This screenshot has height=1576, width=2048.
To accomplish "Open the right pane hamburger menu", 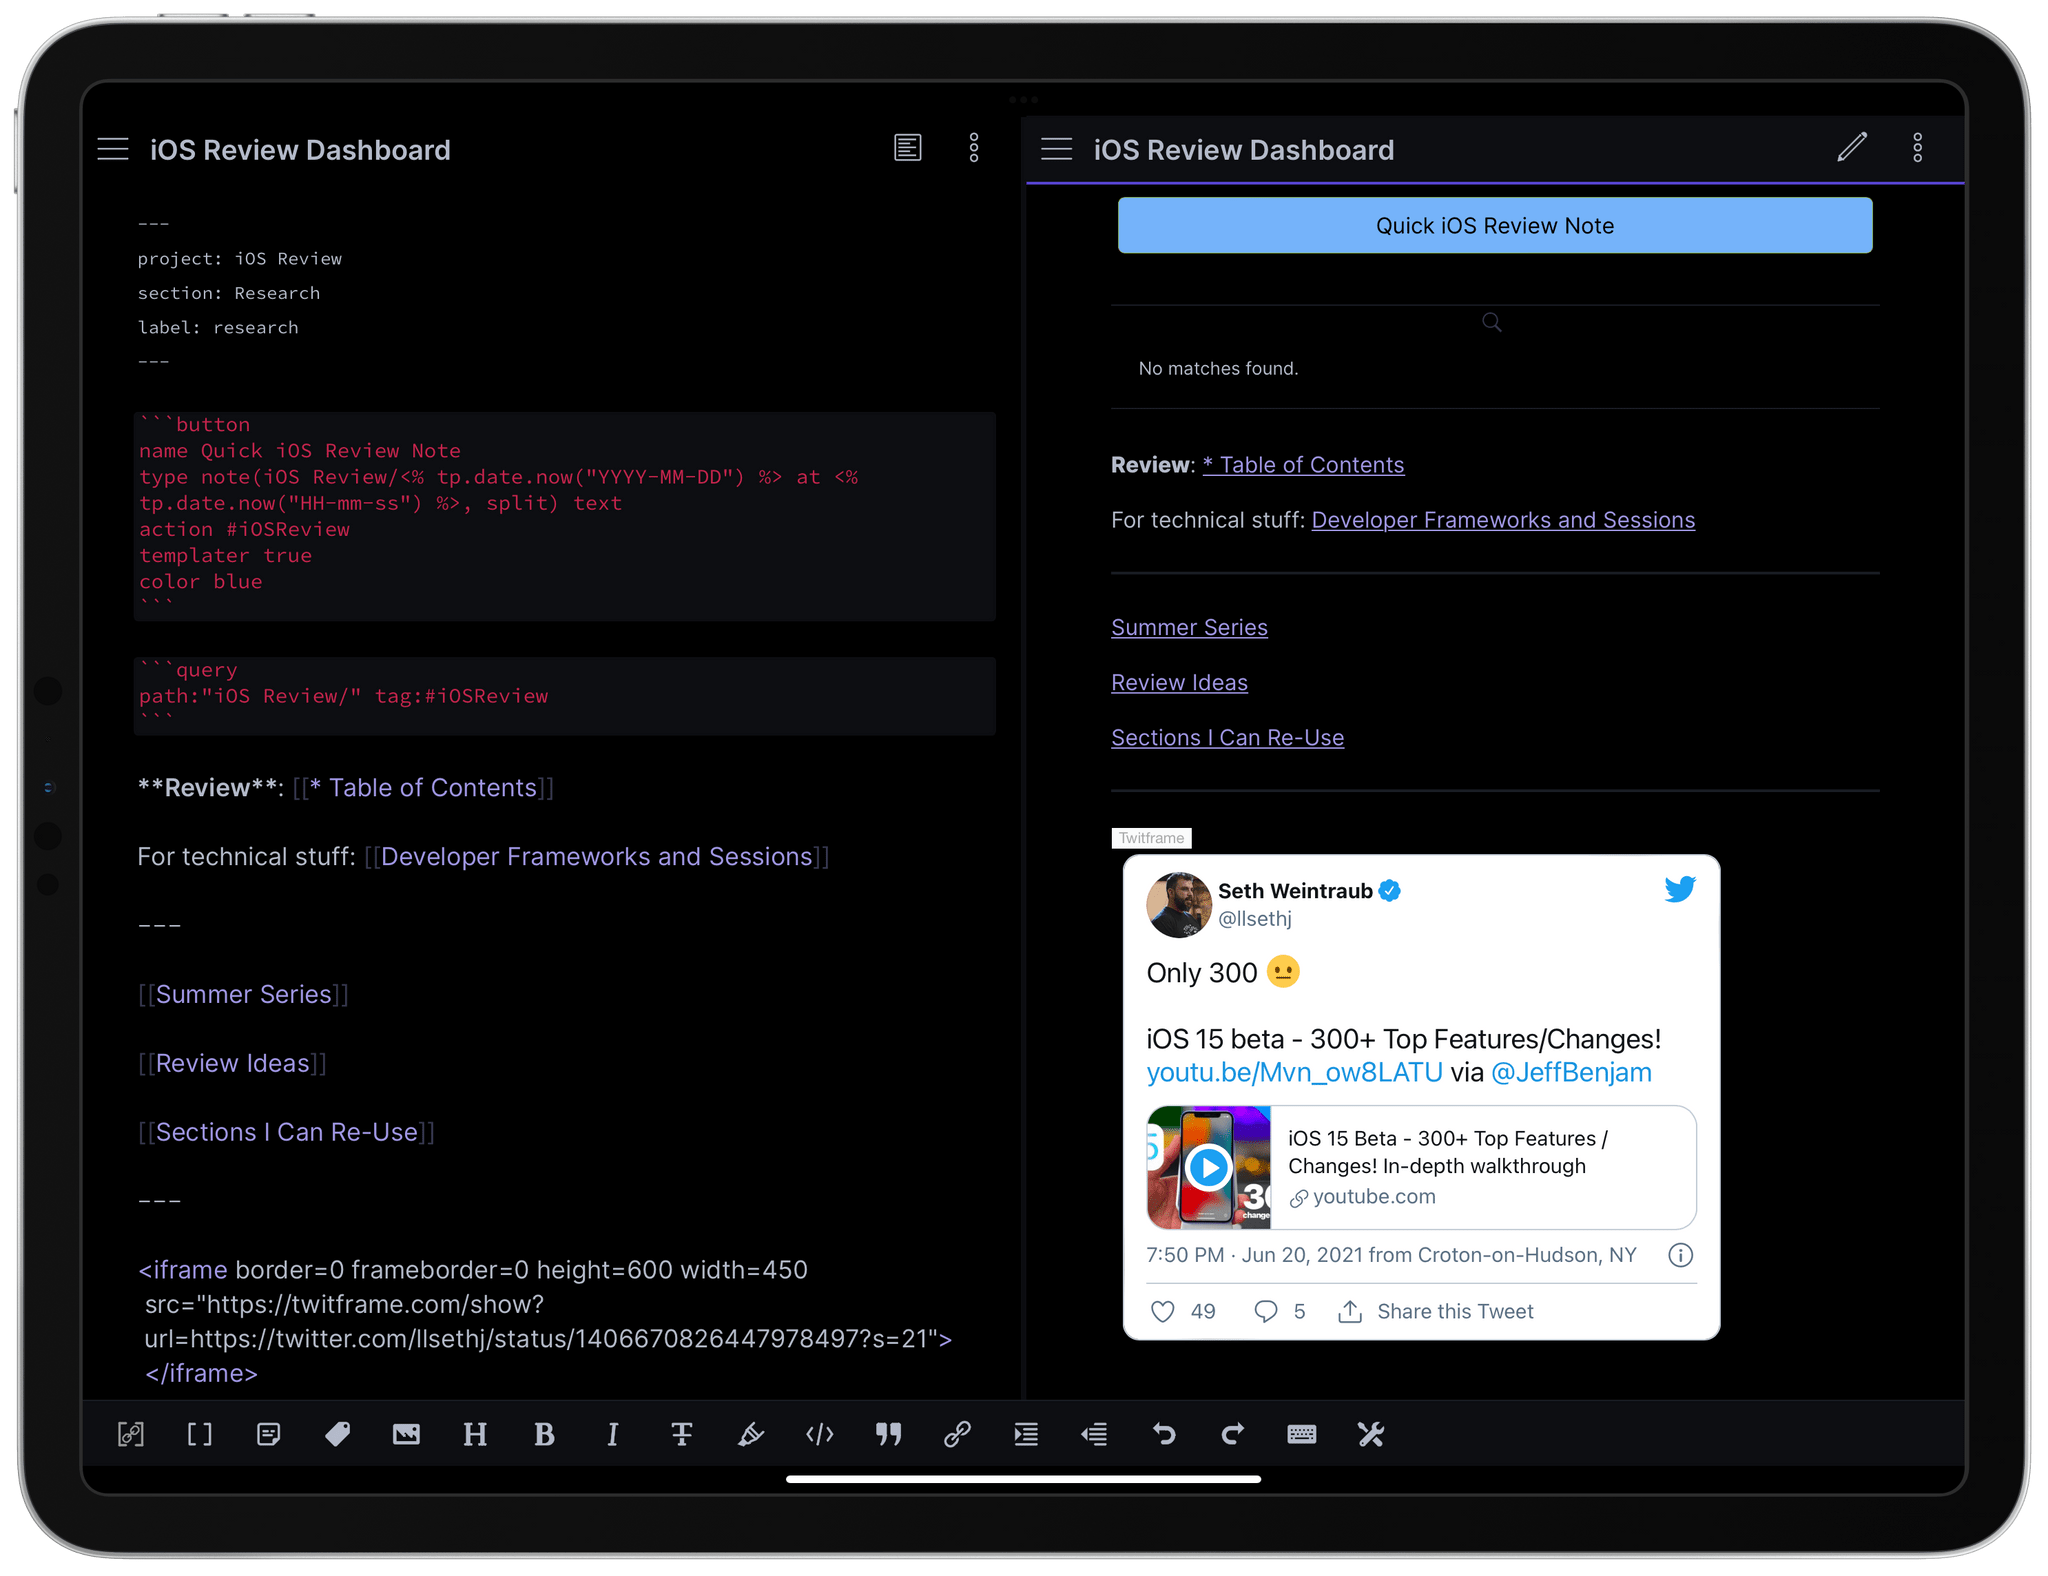I will coord(1056,150).
